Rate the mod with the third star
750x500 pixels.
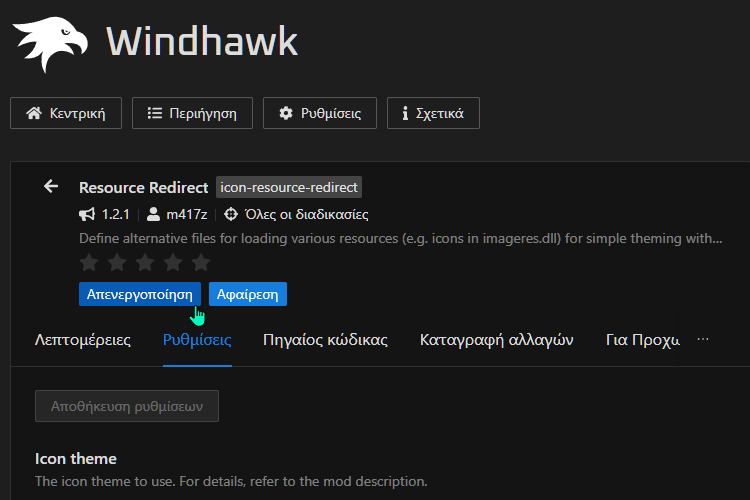[145, 262]
